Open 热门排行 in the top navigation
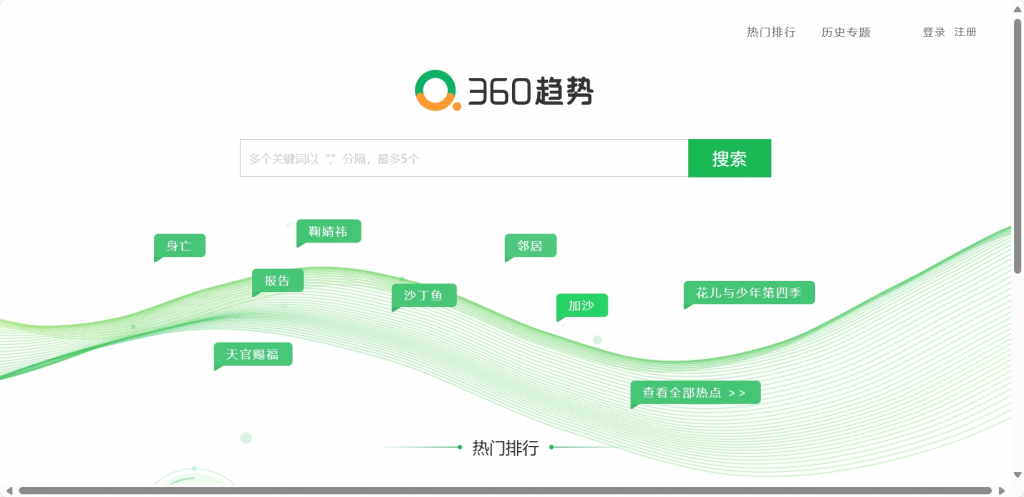Screen dimensions: 1024x497 [x=771, y=33]
